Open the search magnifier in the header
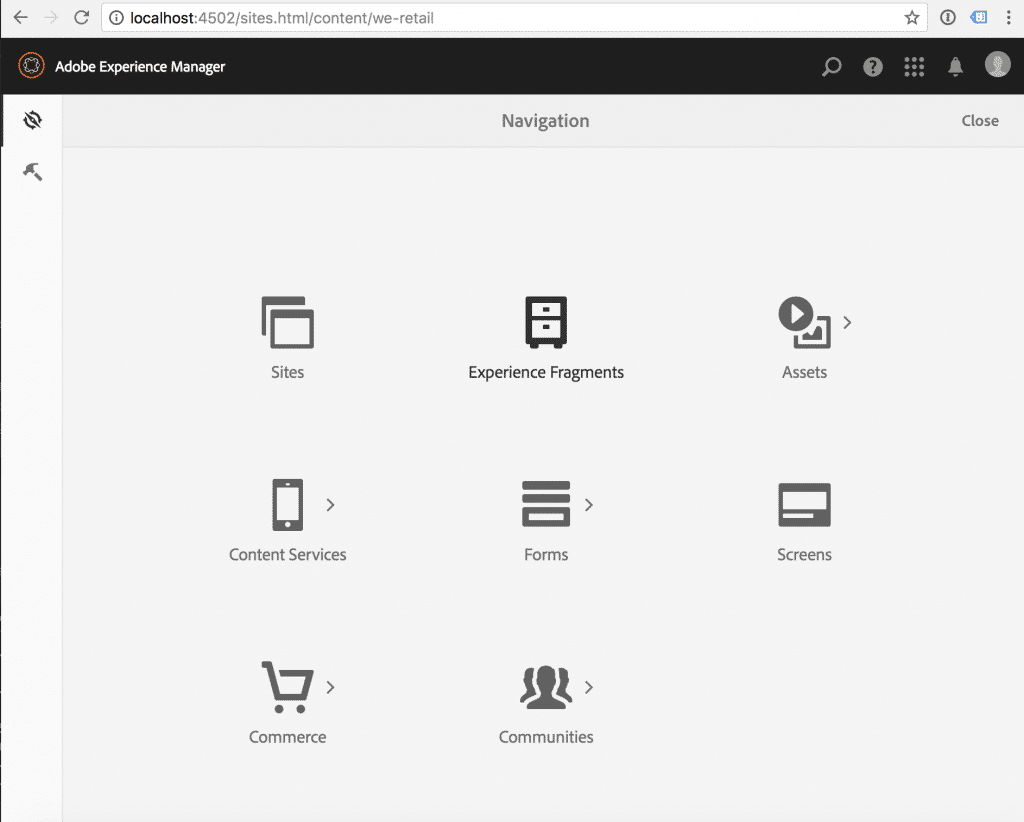 (x=831, y=67)
